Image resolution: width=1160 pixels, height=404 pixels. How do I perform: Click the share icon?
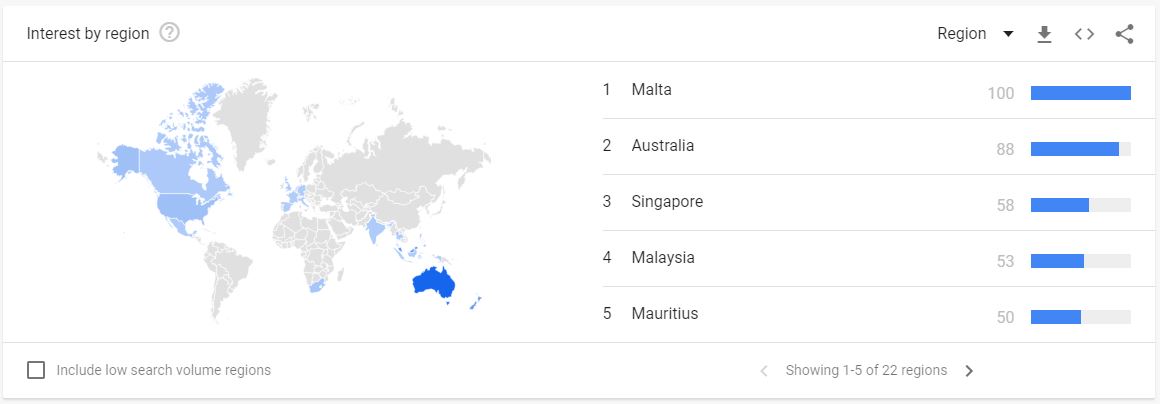1124,34
